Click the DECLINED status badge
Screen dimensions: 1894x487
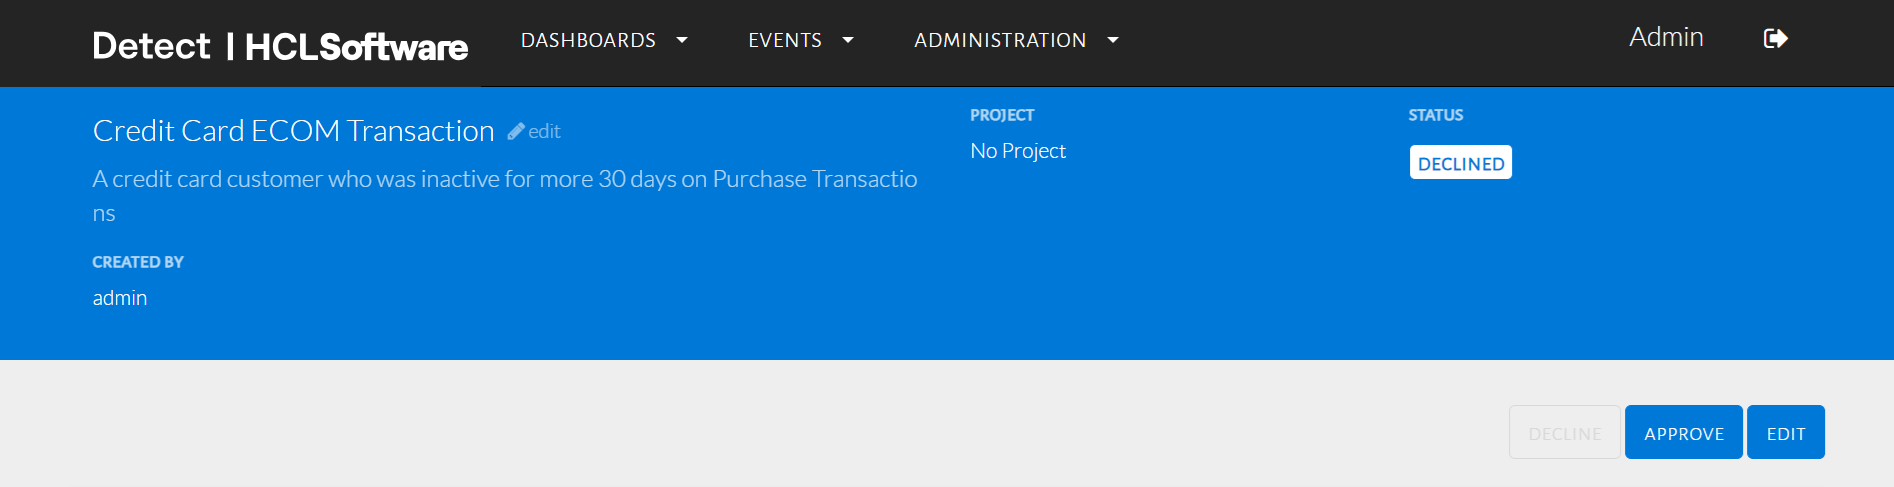click(x=1460, y=163)
